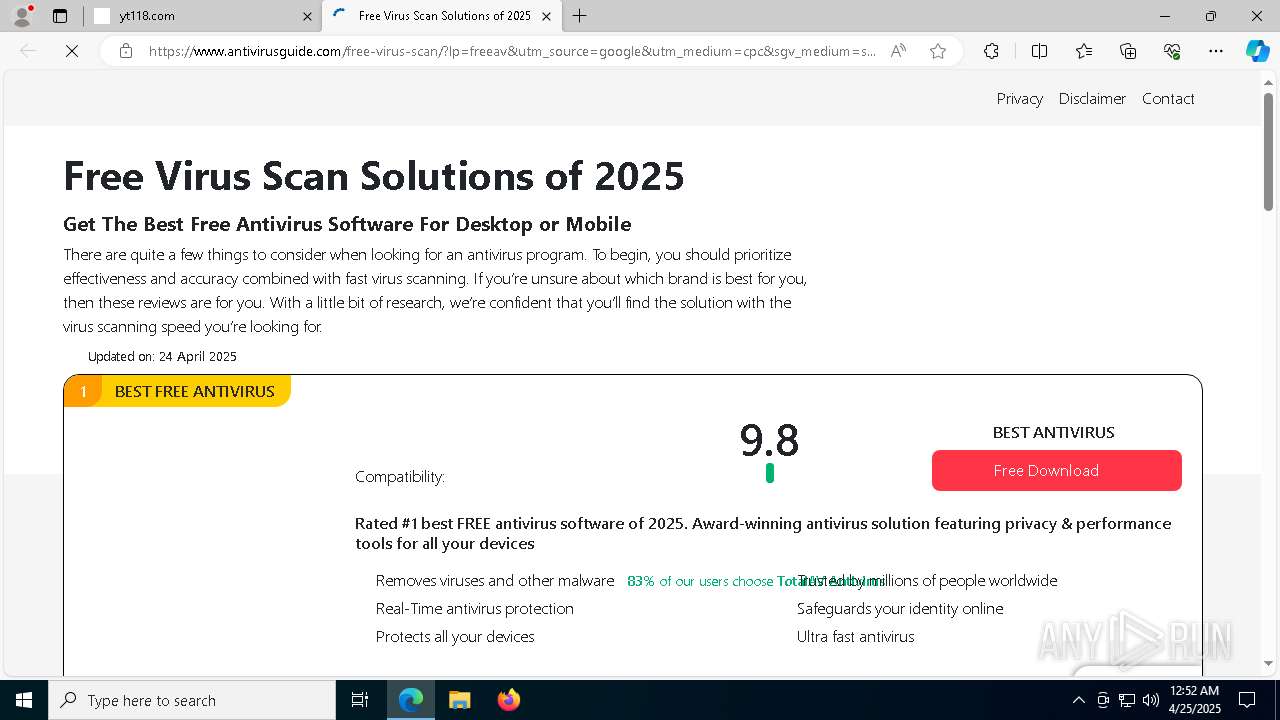The image size is (1280, 720).
Task: Stop loading the page
Action: pyautogui.click(x=72, y=51)
